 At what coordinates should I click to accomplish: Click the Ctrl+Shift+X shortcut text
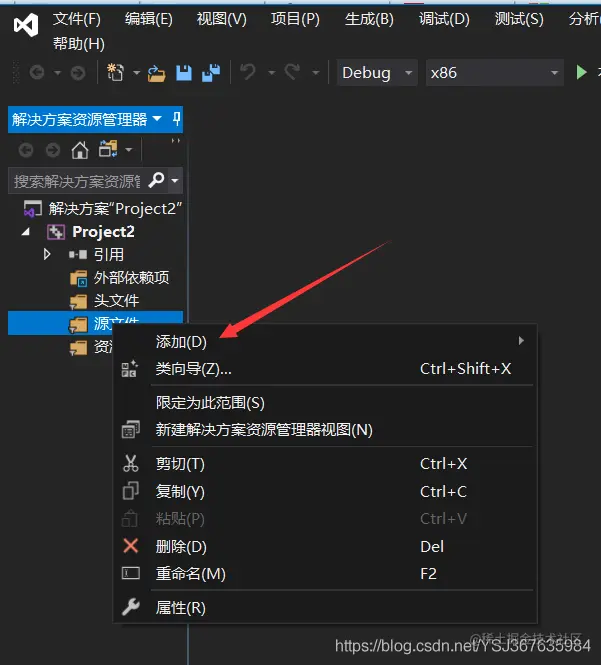(x=465, y=369)
